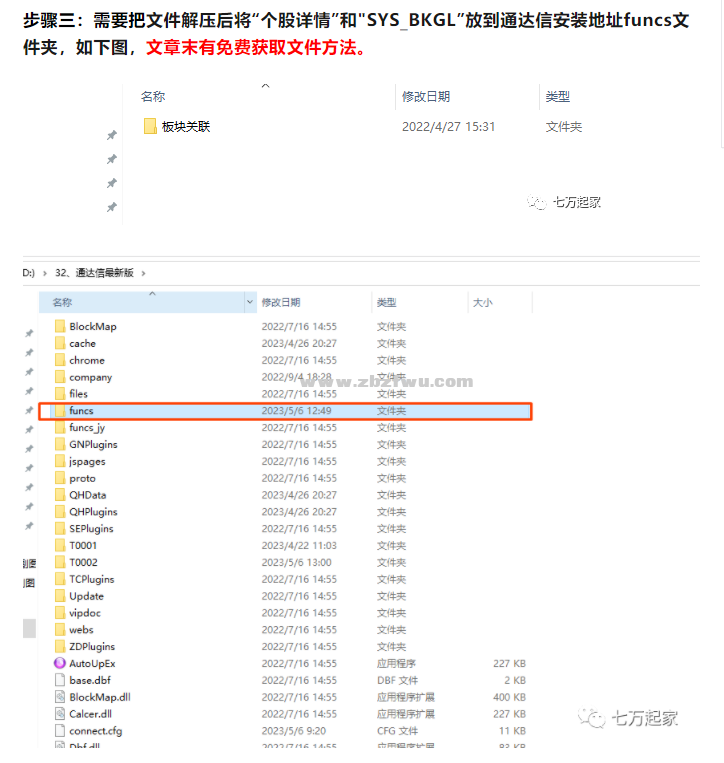Expand the breadcrumb chevron after D:)

point(45,273)
